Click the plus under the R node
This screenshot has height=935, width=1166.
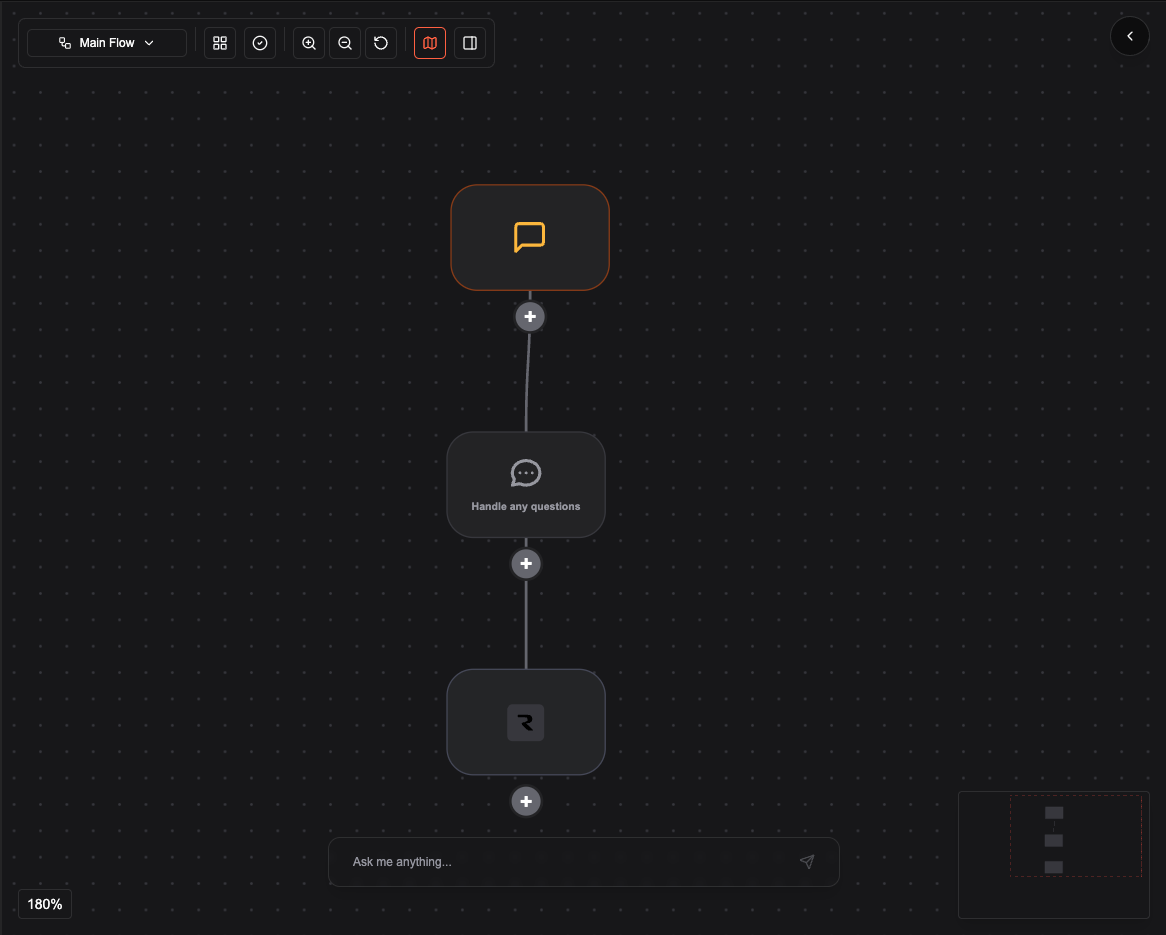point(526,801)
